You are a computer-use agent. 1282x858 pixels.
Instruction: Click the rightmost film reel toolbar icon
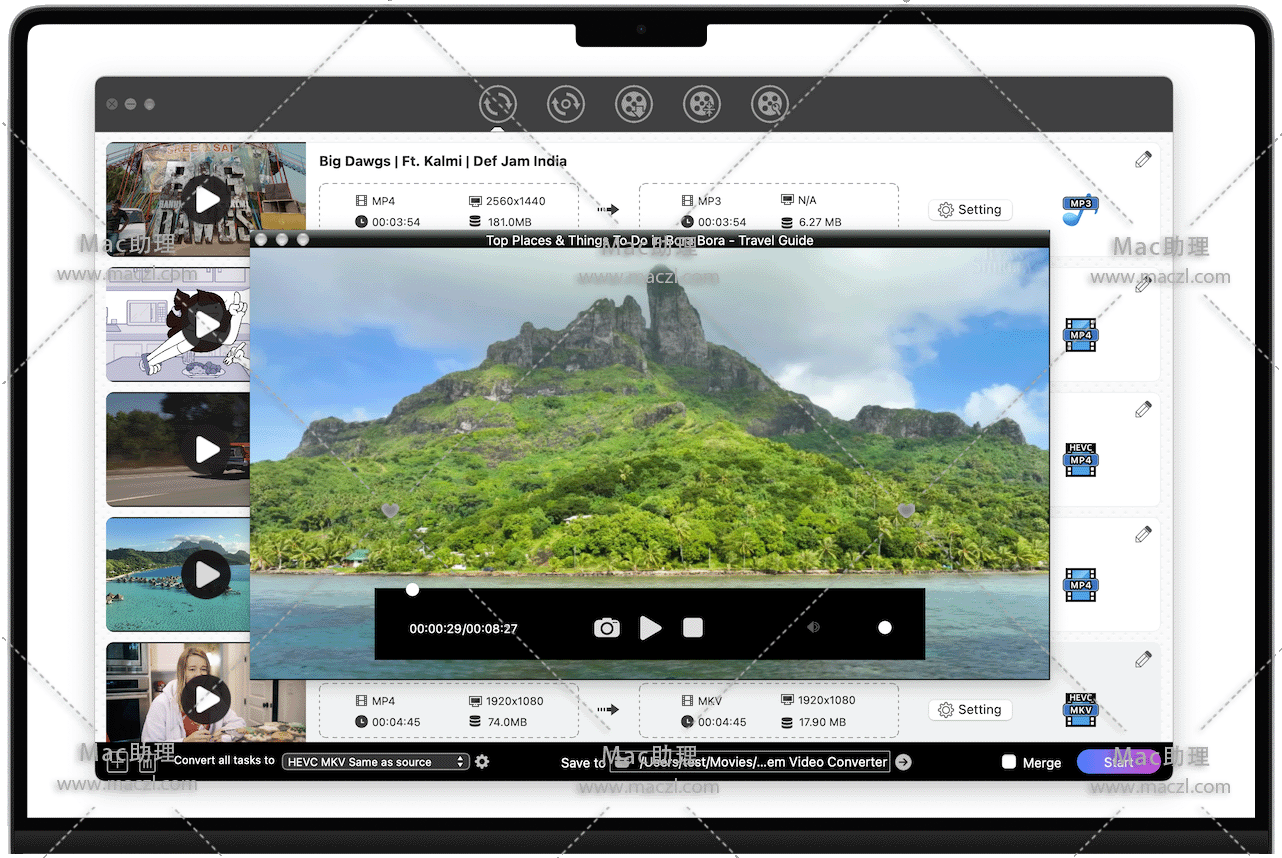coord(769,103)
